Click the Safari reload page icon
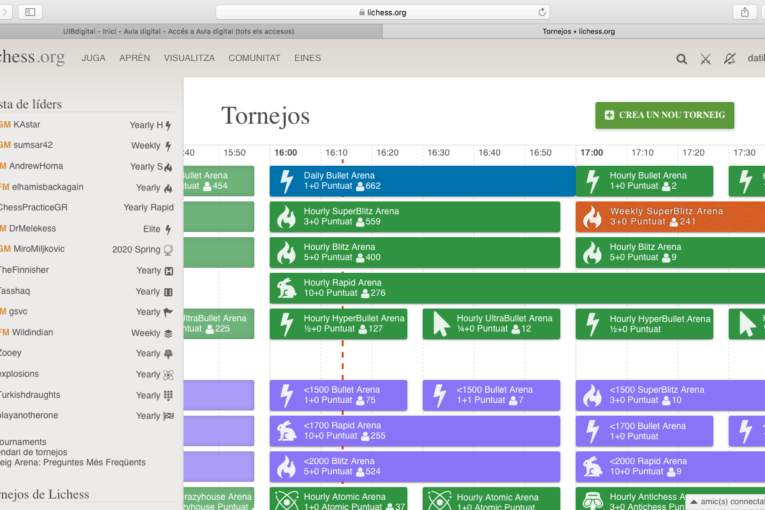 pyautogui.click(x=542, y=12)
